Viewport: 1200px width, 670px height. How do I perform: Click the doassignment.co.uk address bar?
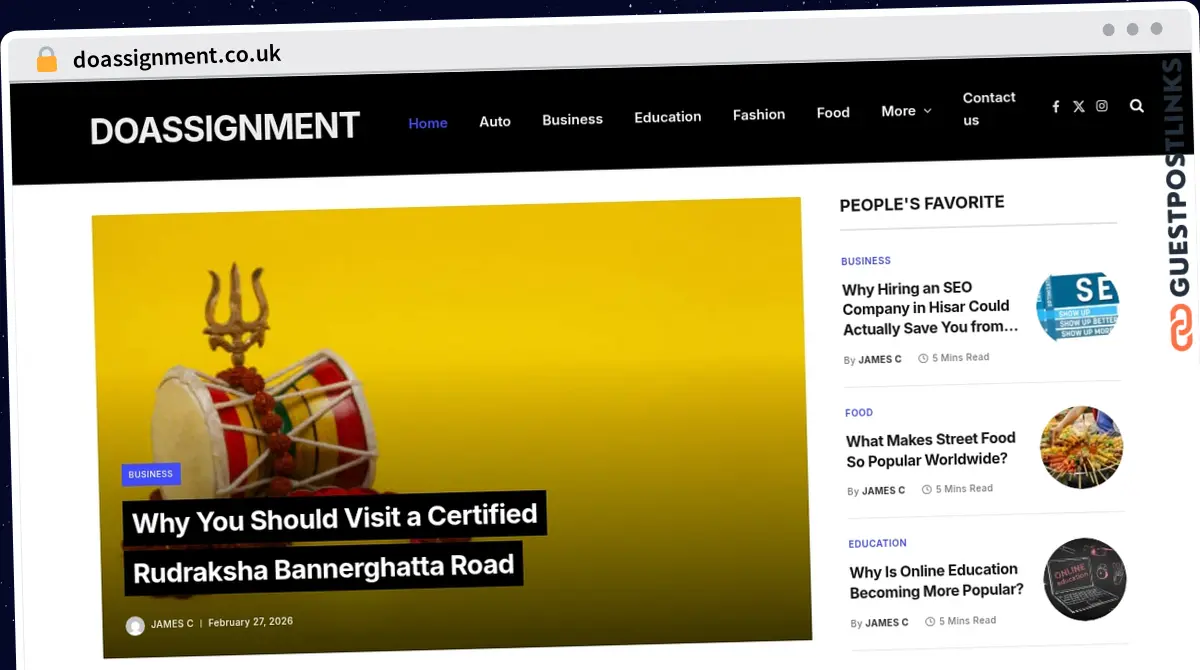pyautogui.click(x=177, y=57)
